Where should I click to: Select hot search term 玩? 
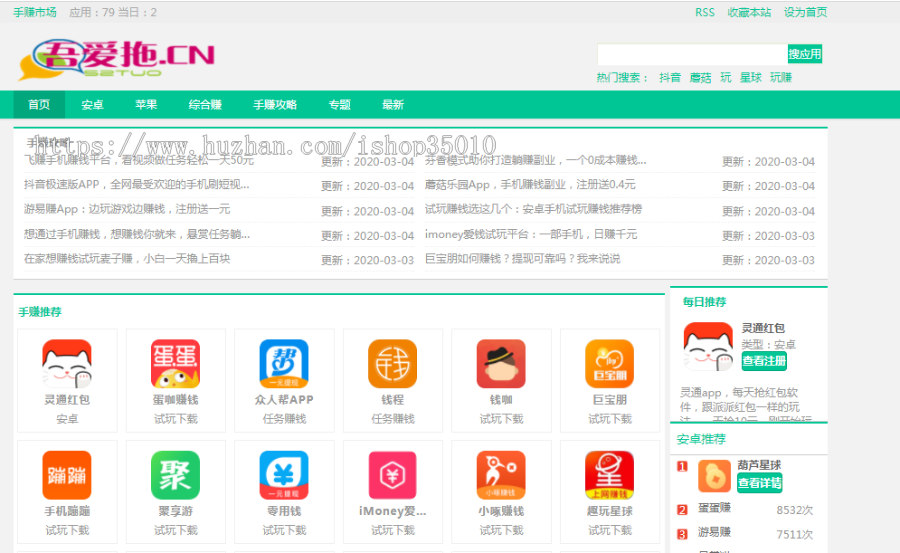726,78
